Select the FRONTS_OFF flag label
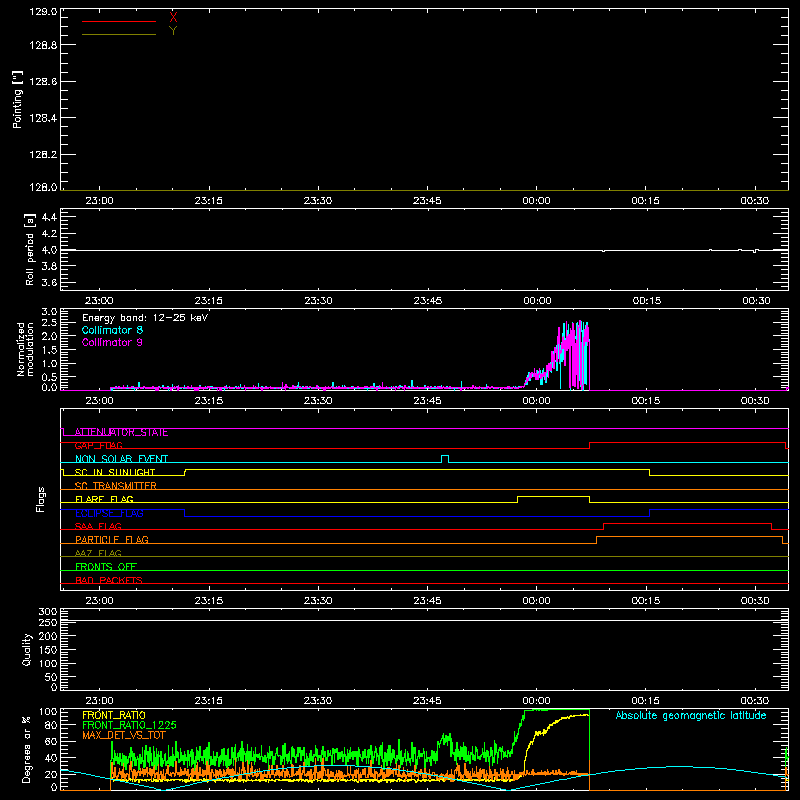 coord(106,567)
